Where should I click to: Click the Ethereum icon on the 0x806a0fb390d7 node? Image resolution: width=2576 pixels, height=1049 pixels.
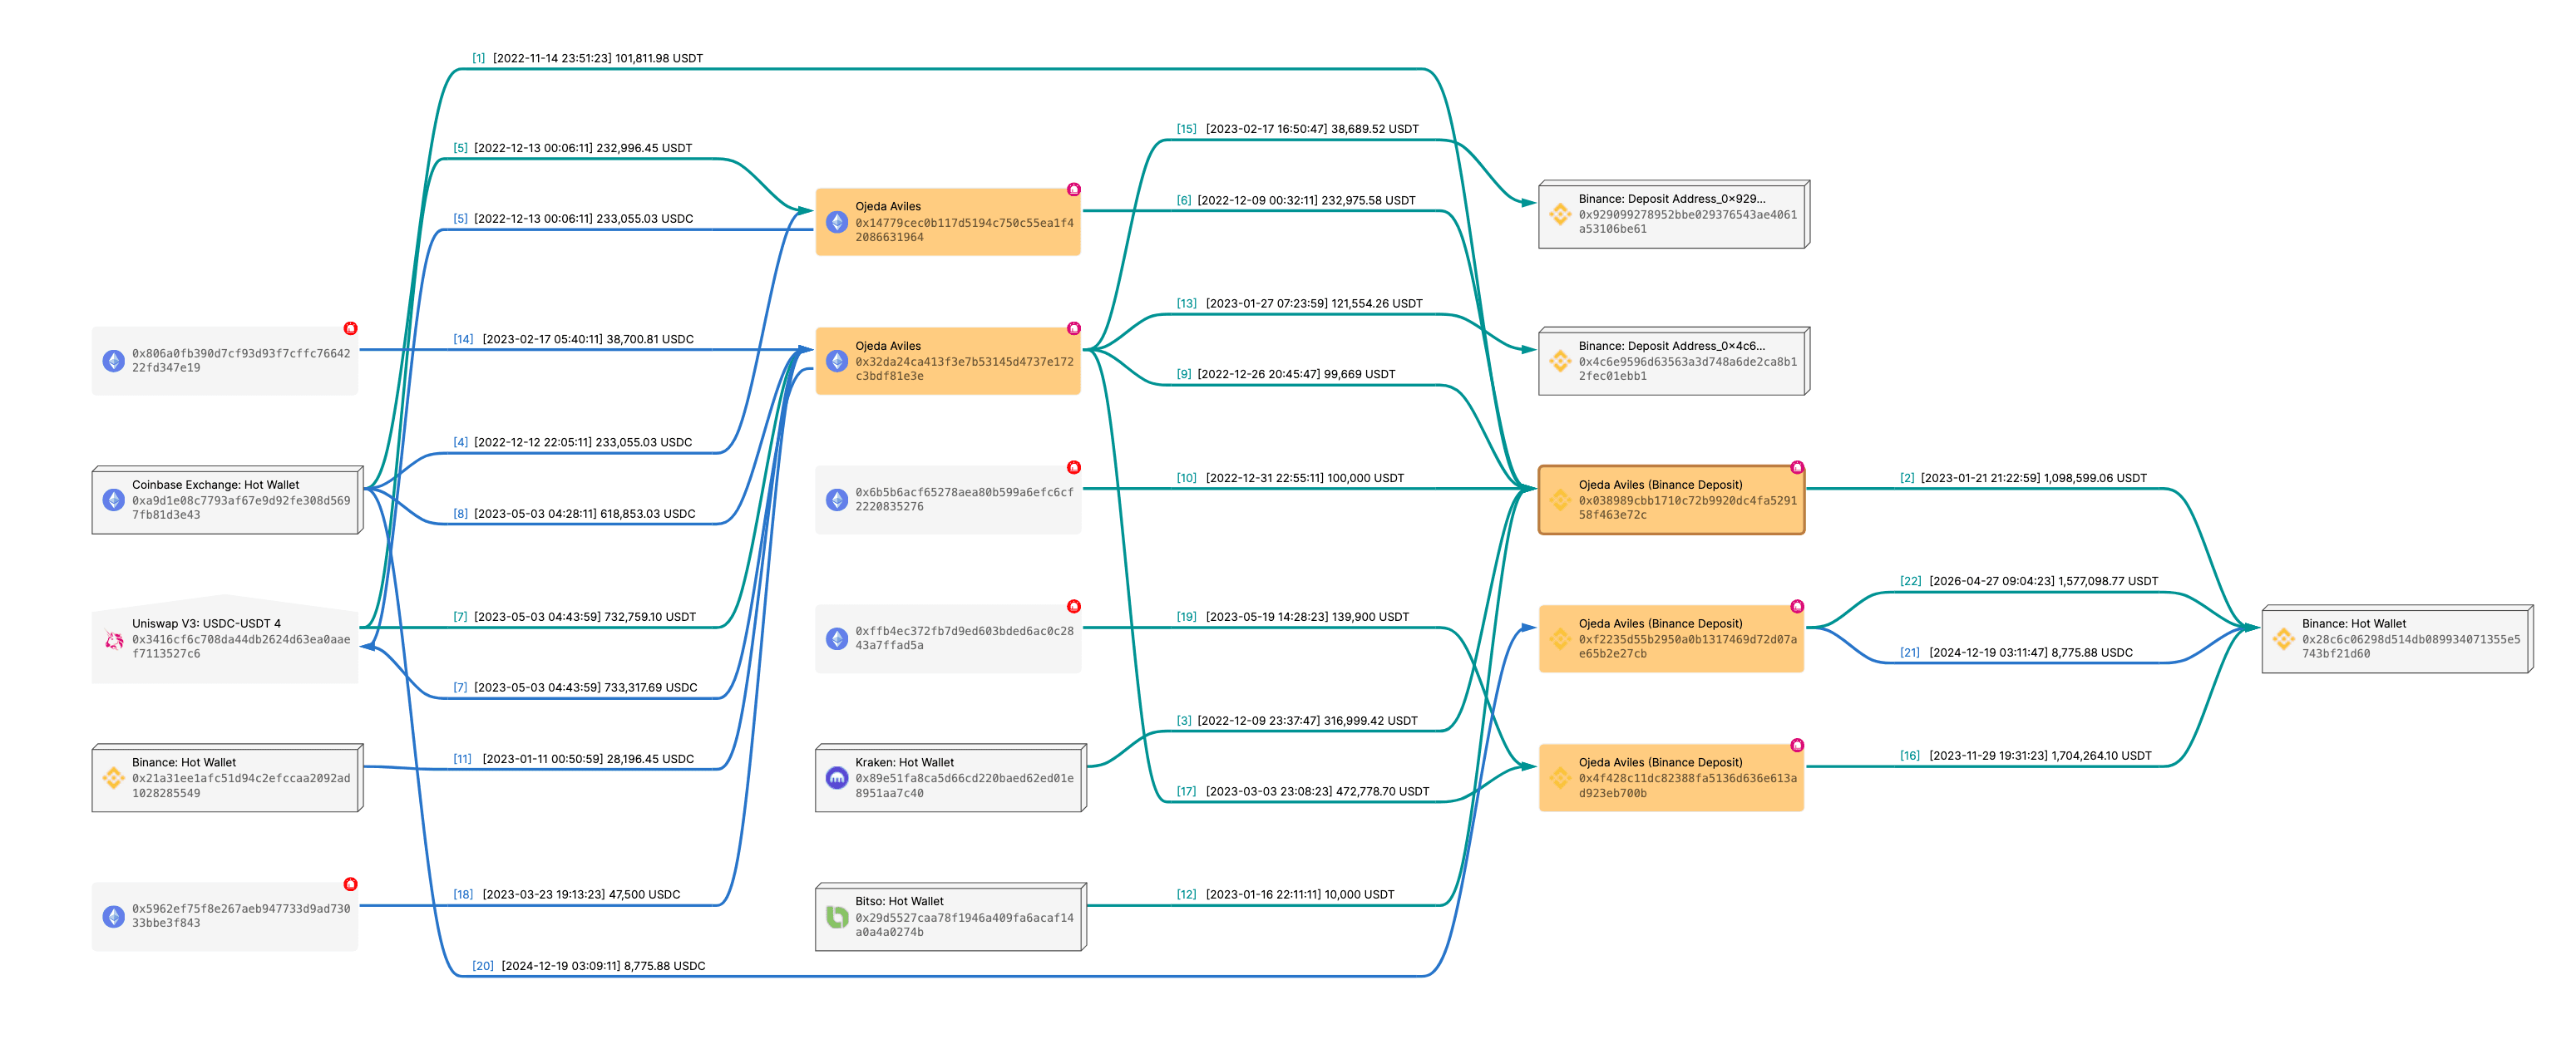(x=113, y=361)
